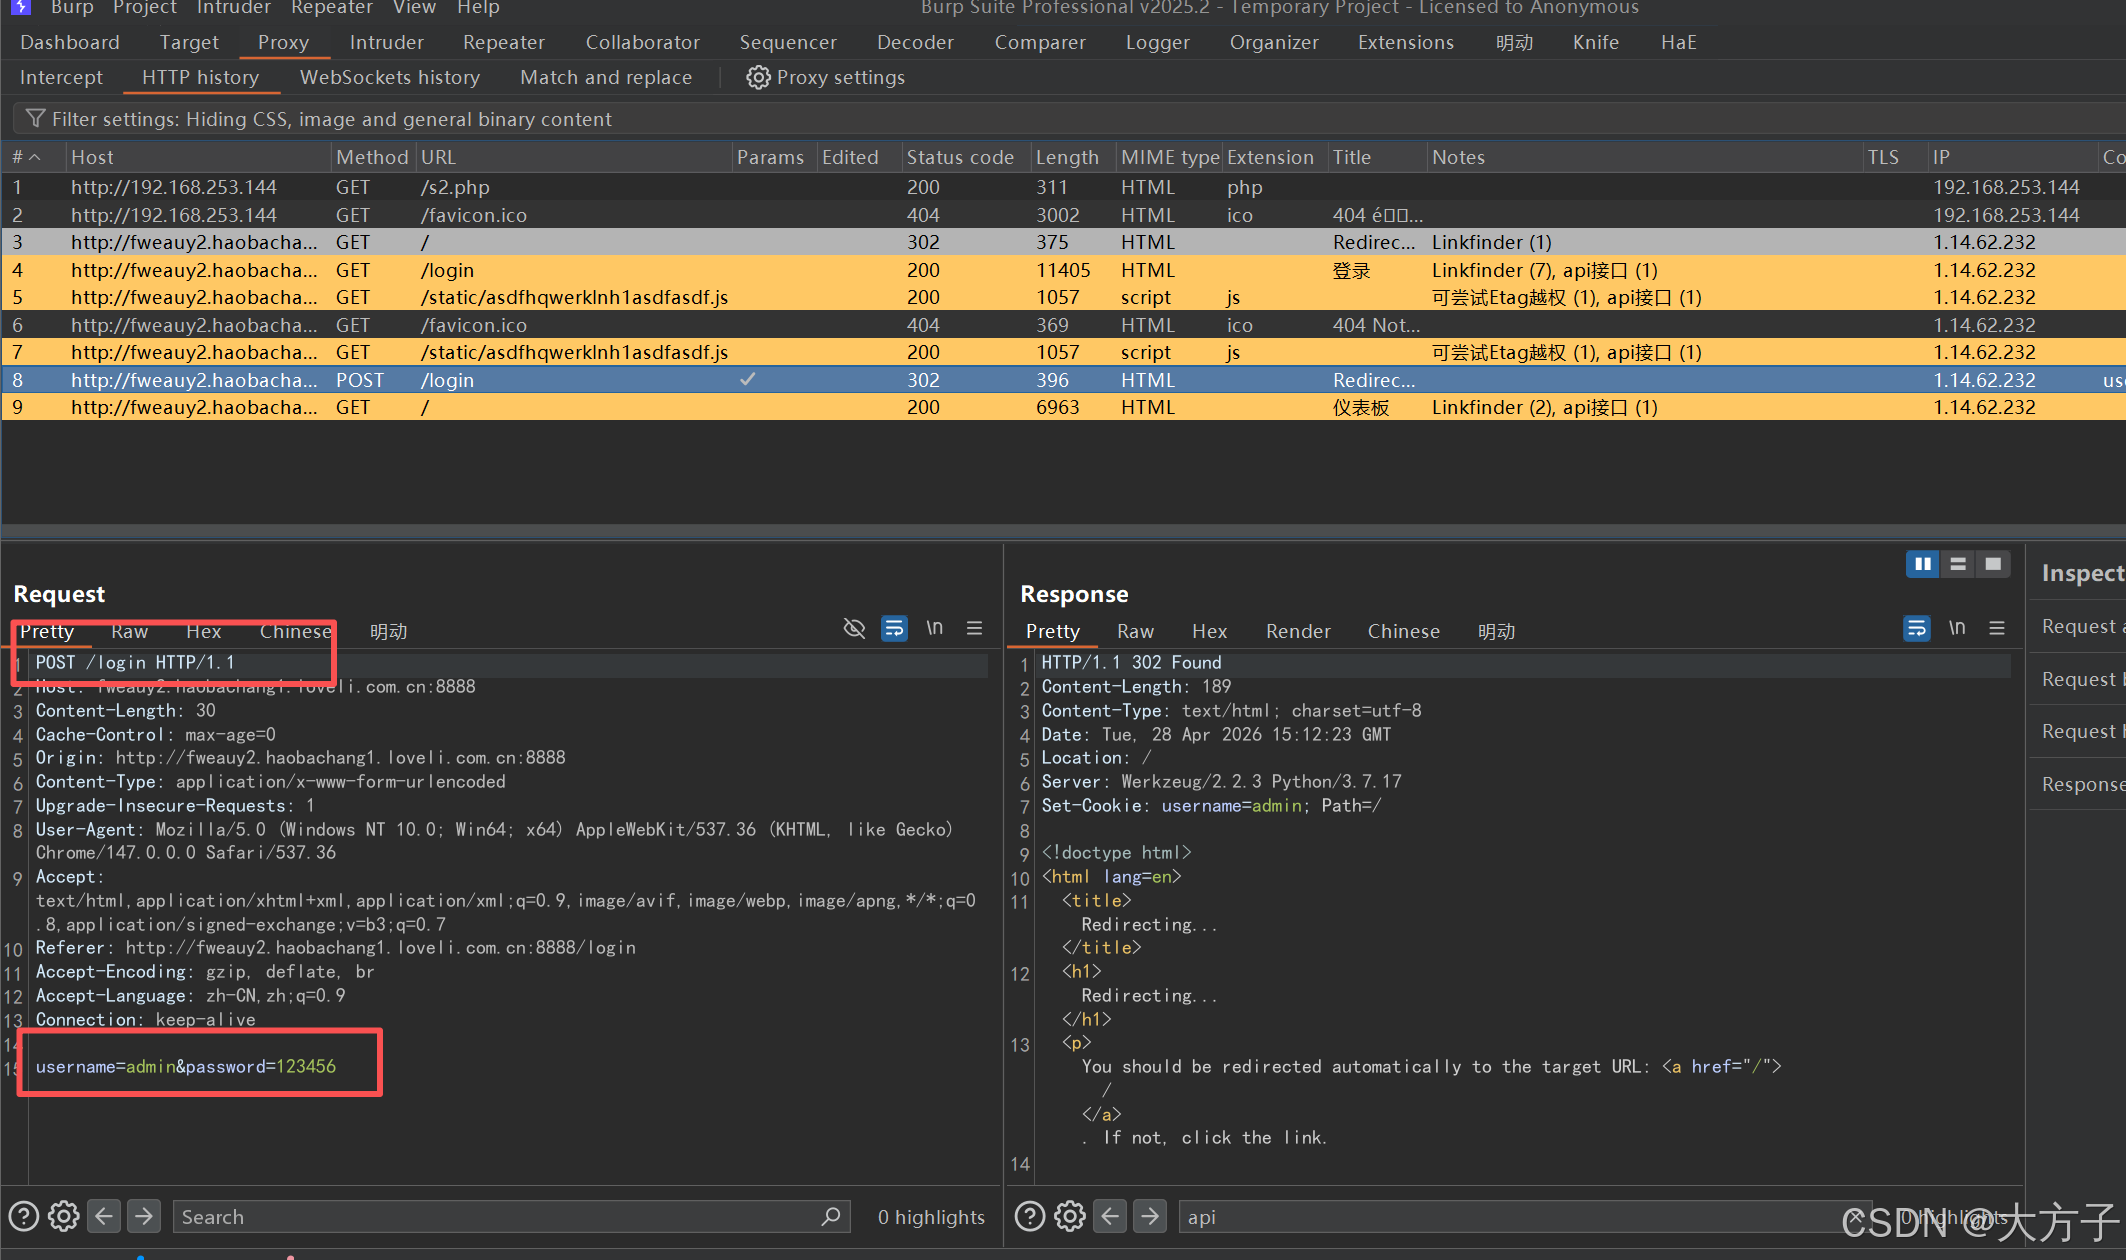2126x1260 pixels.
Task: Select the POST /login history row
Action: [447, 380]
